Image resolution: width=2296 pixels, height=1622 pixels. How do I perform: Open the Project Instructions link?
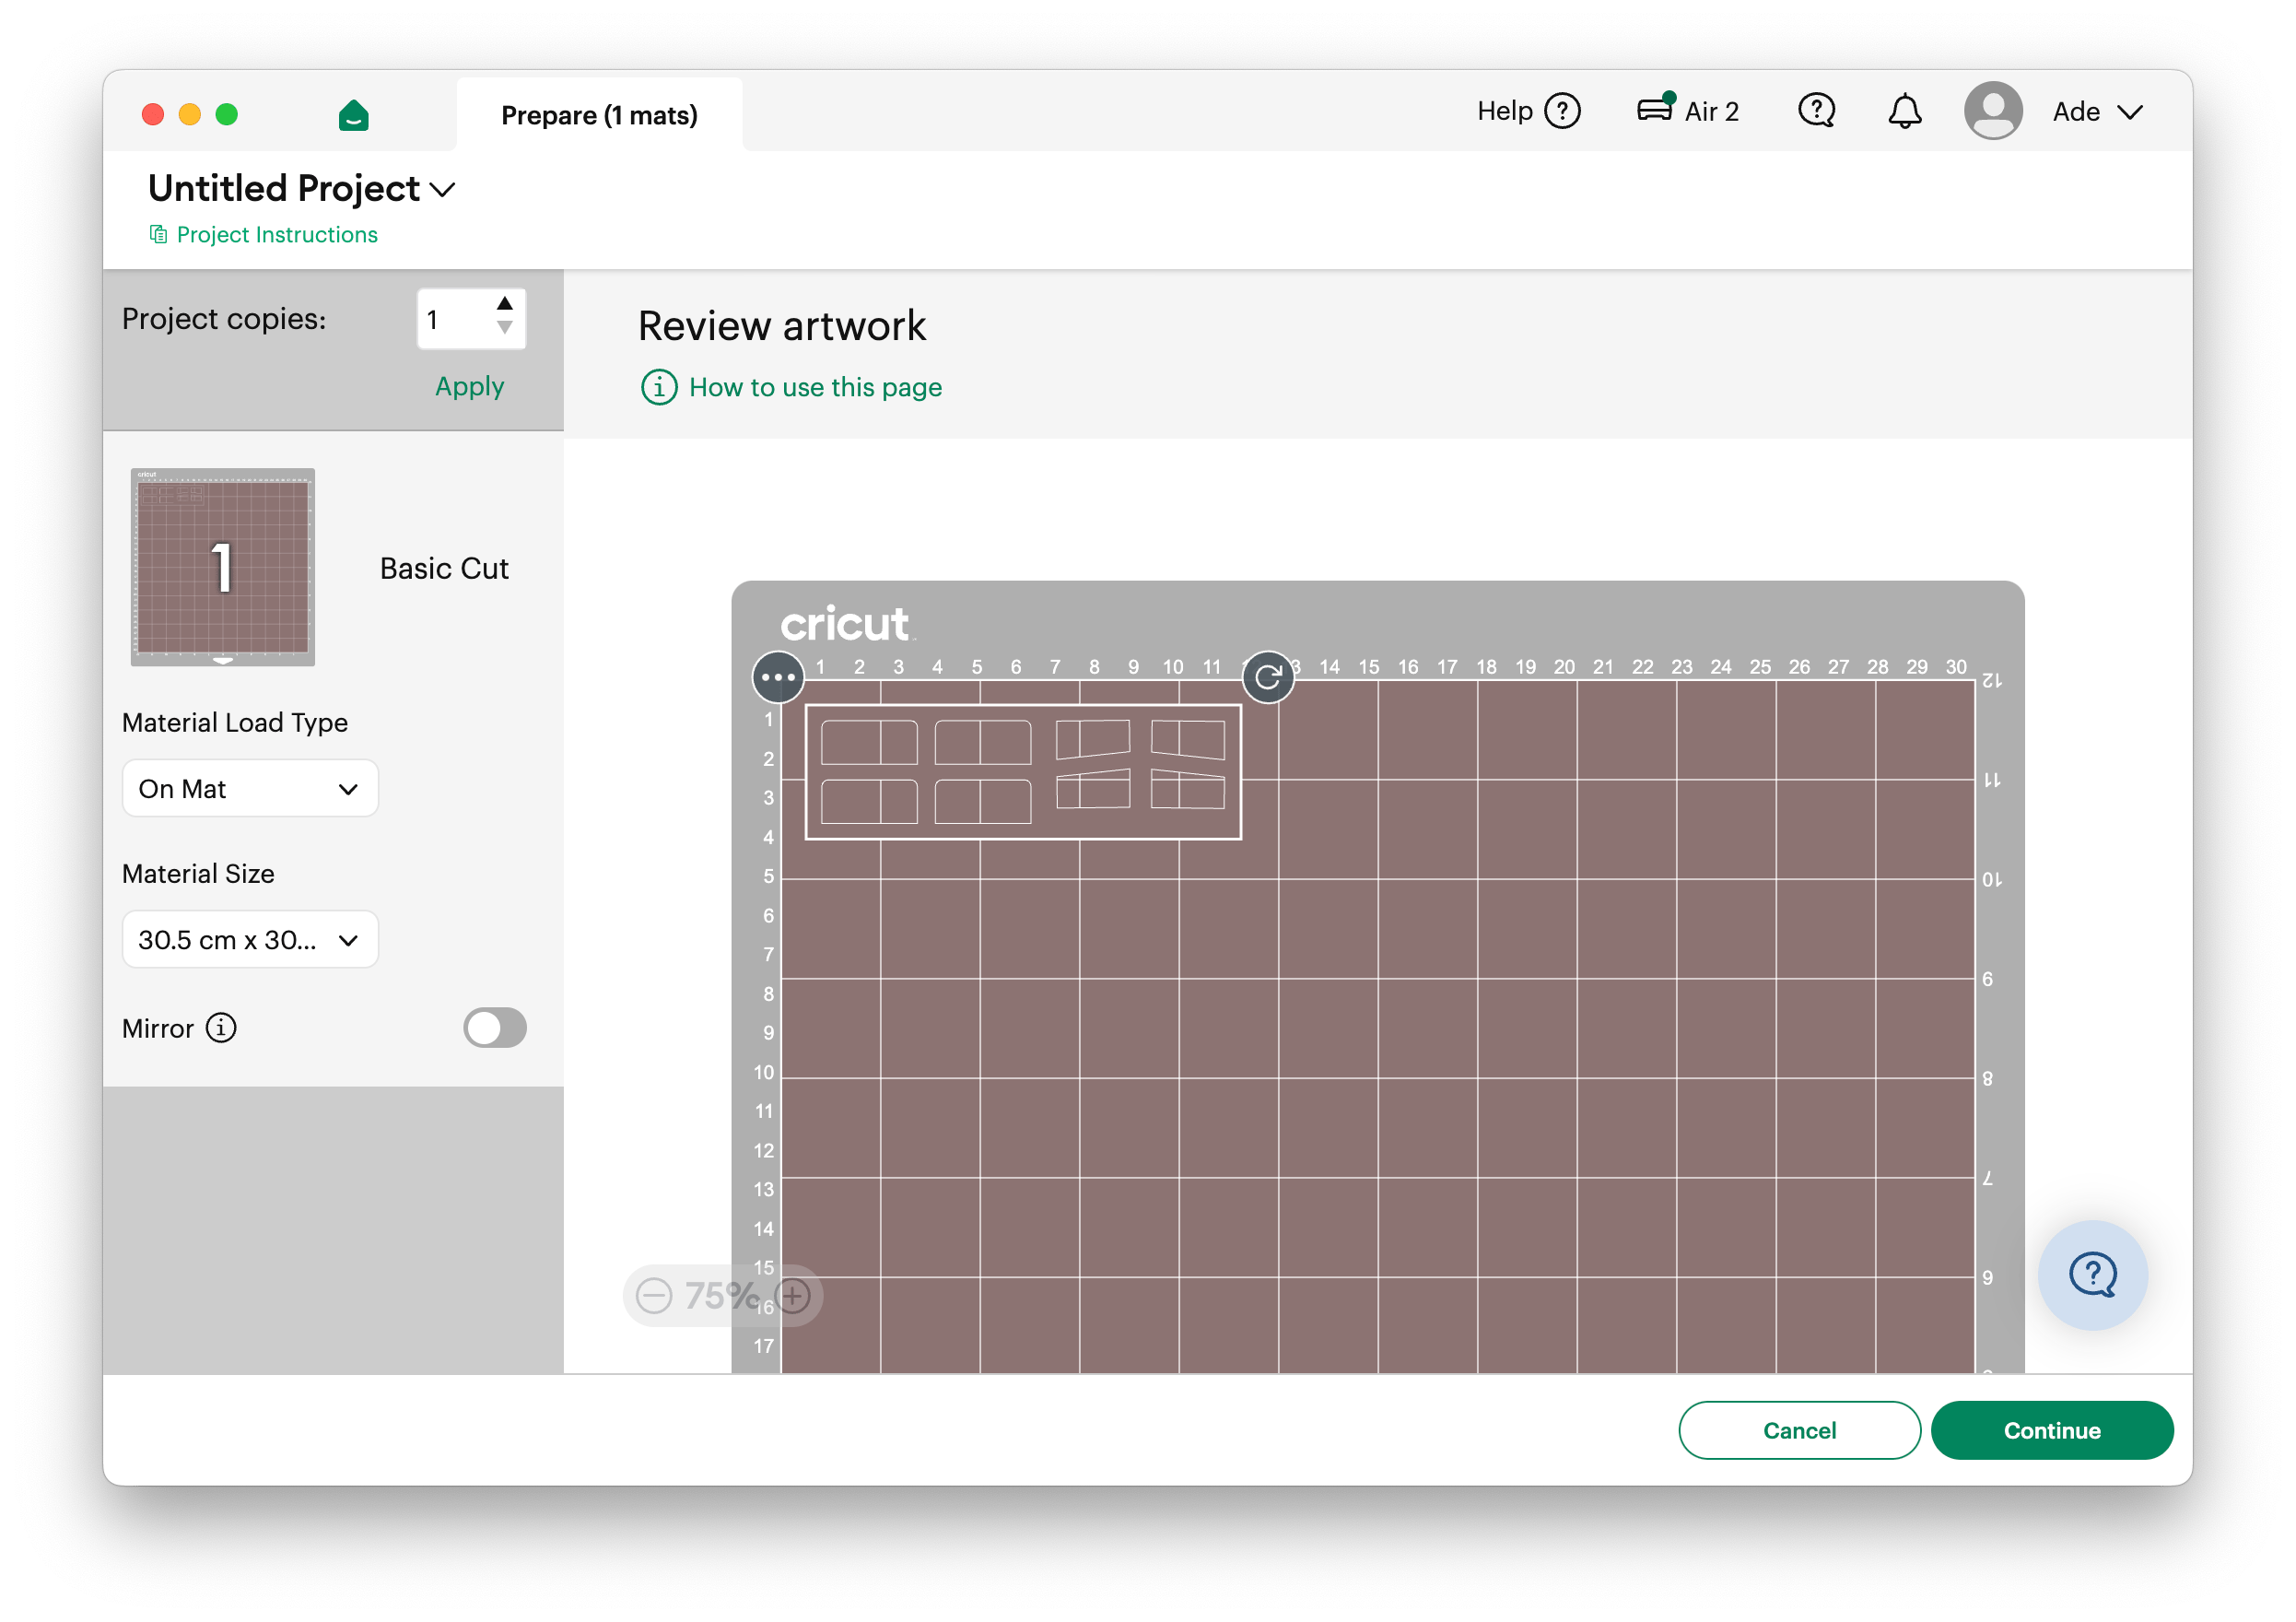click(x=277, y=235)
